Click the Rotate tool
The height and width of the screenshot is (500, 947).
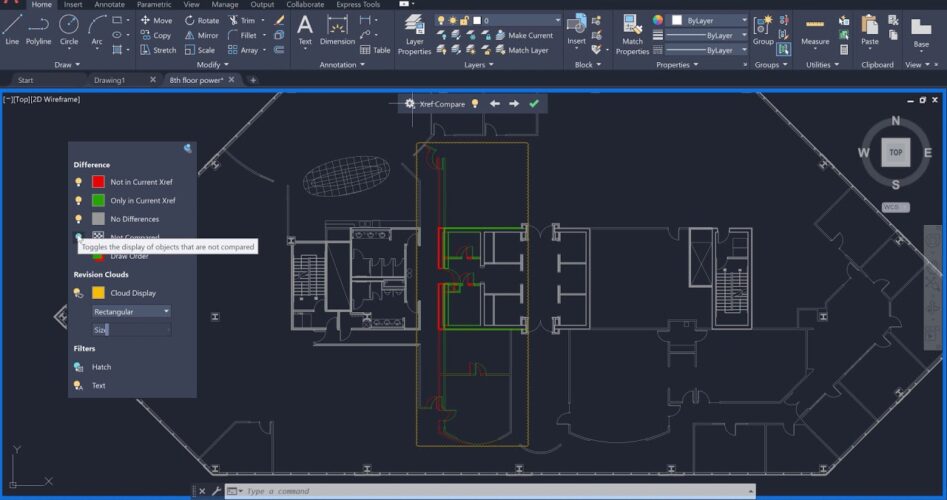point(202,20)
